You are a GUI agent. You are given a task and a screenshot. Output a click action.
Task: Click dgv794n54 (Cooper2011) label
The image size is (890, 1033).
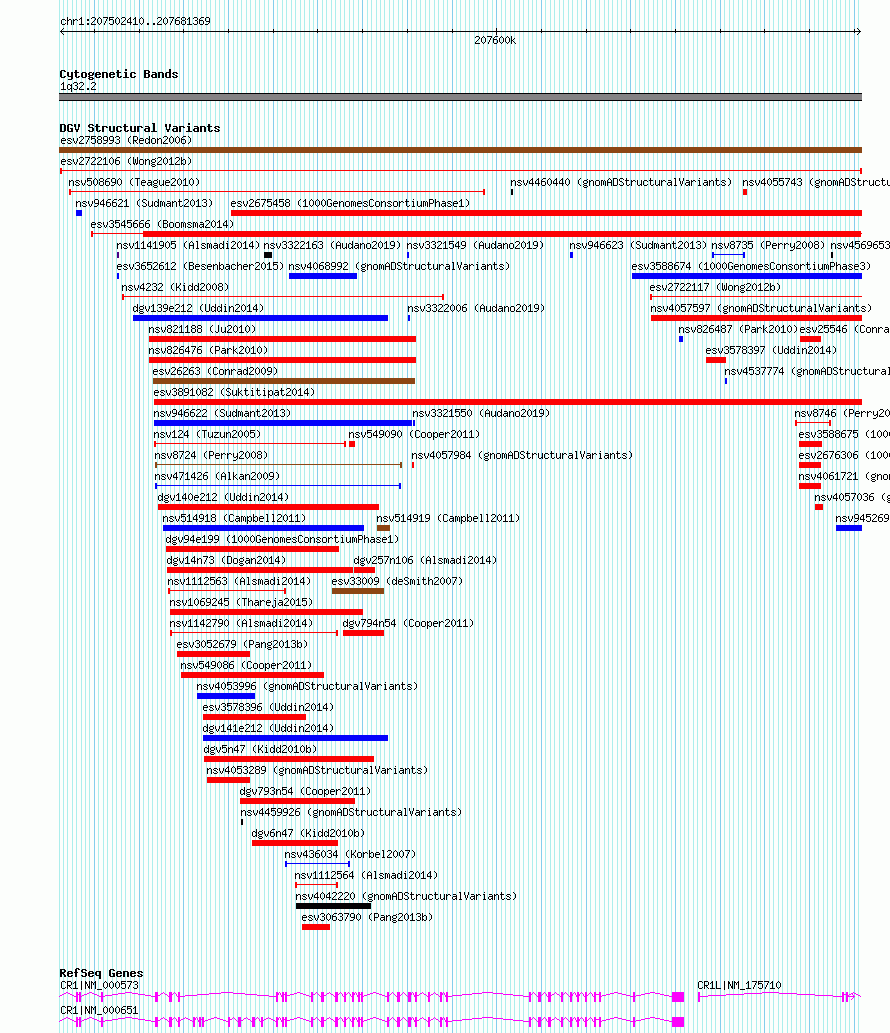408,625
